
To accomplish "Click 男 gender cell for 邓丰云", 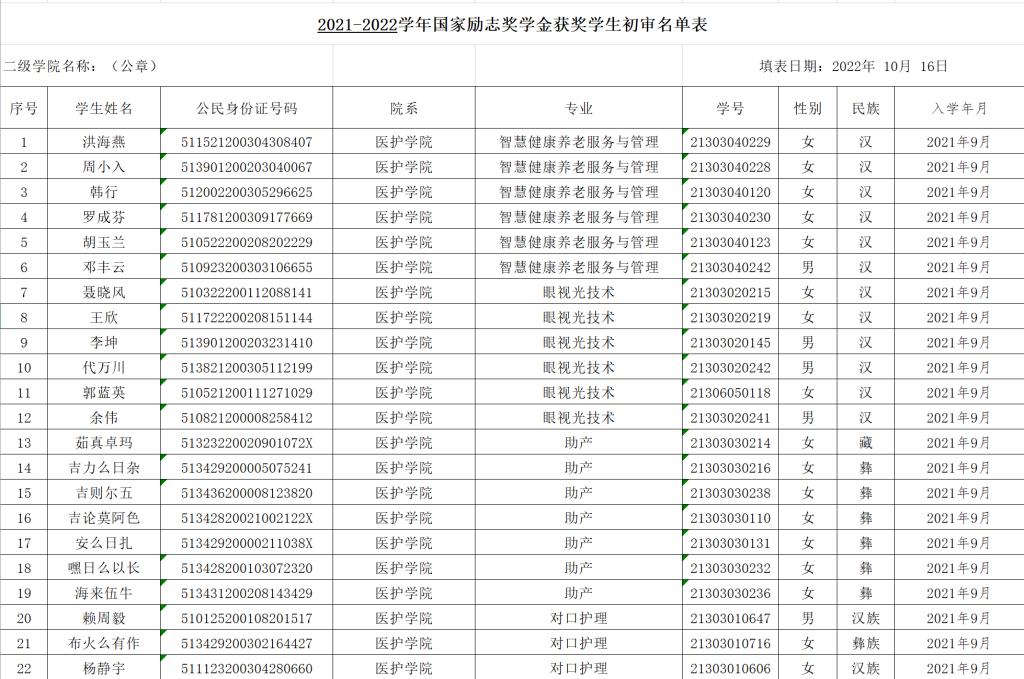I will (x=808, y=267).
